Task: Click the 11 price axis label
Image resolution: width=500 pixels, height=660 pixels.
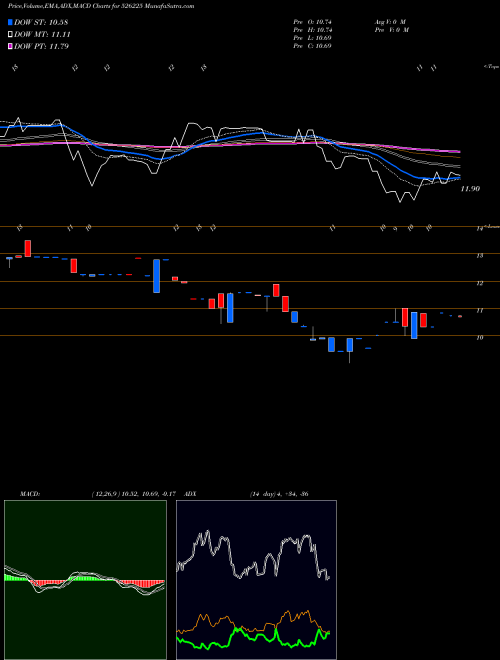Action: pyautogui.click(x=479, y=310)
